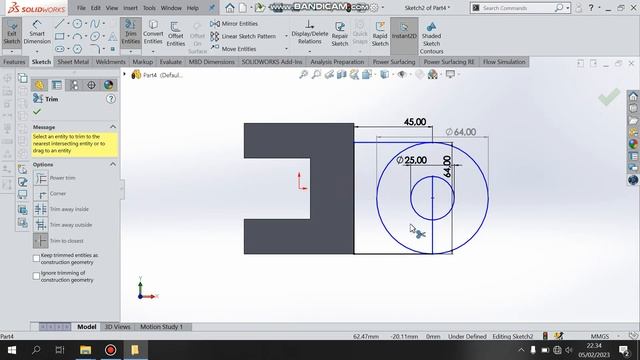Click the Zoom to Fit view icon
640x360 pixels.
[303, 74]
